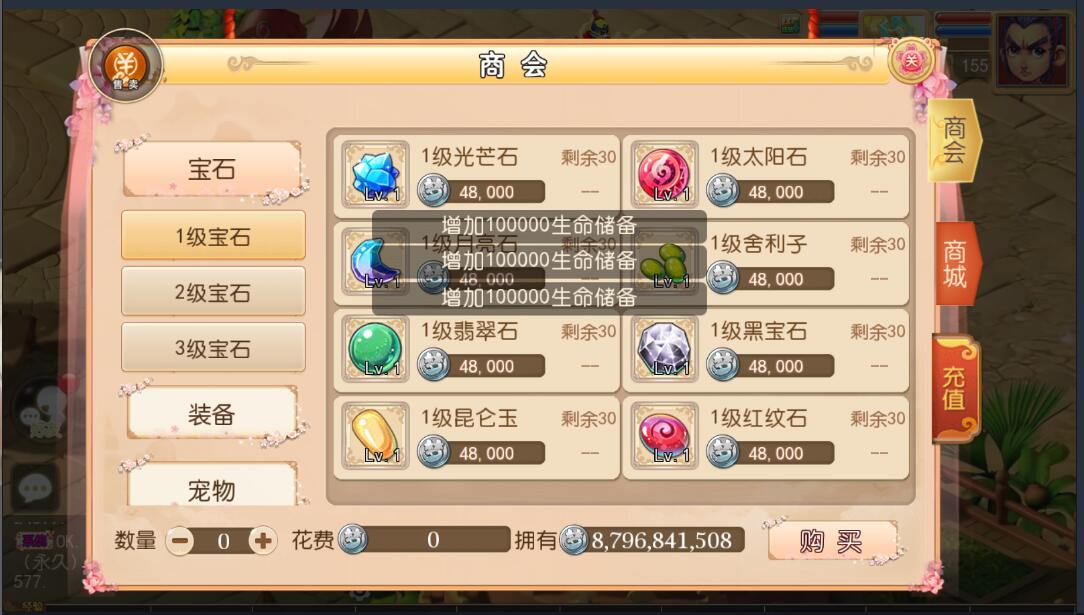Click the pink 1级红纹石 gem icon
This screenshot has height=615, width=1084.
click(664, 435)
